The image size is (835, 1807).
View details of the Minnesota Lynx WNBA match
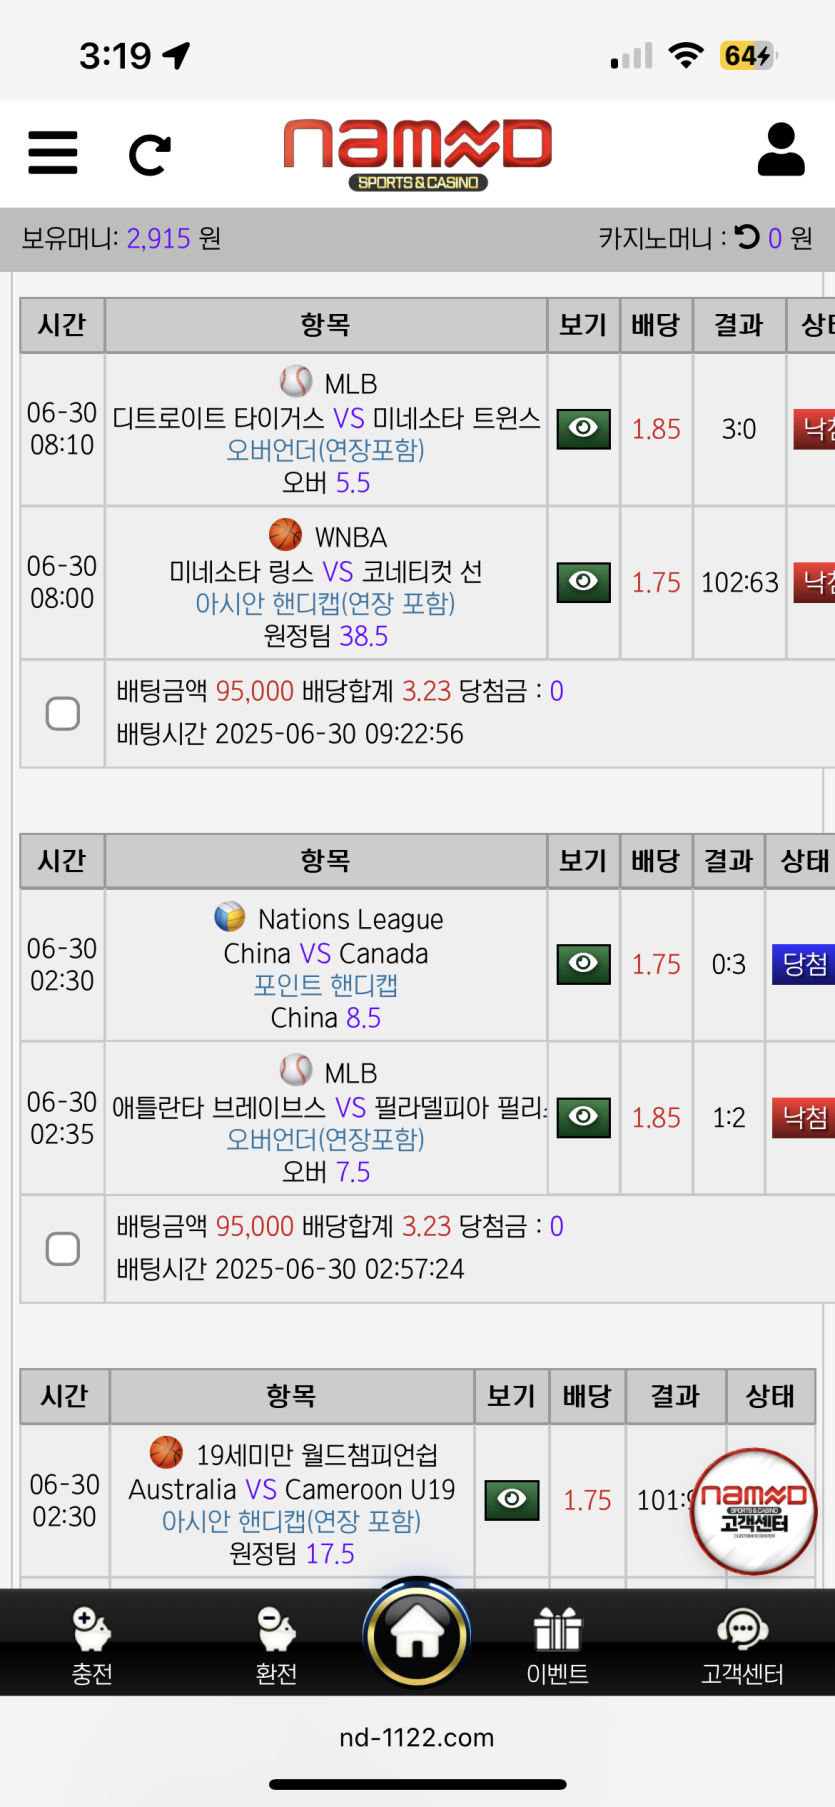583,582
